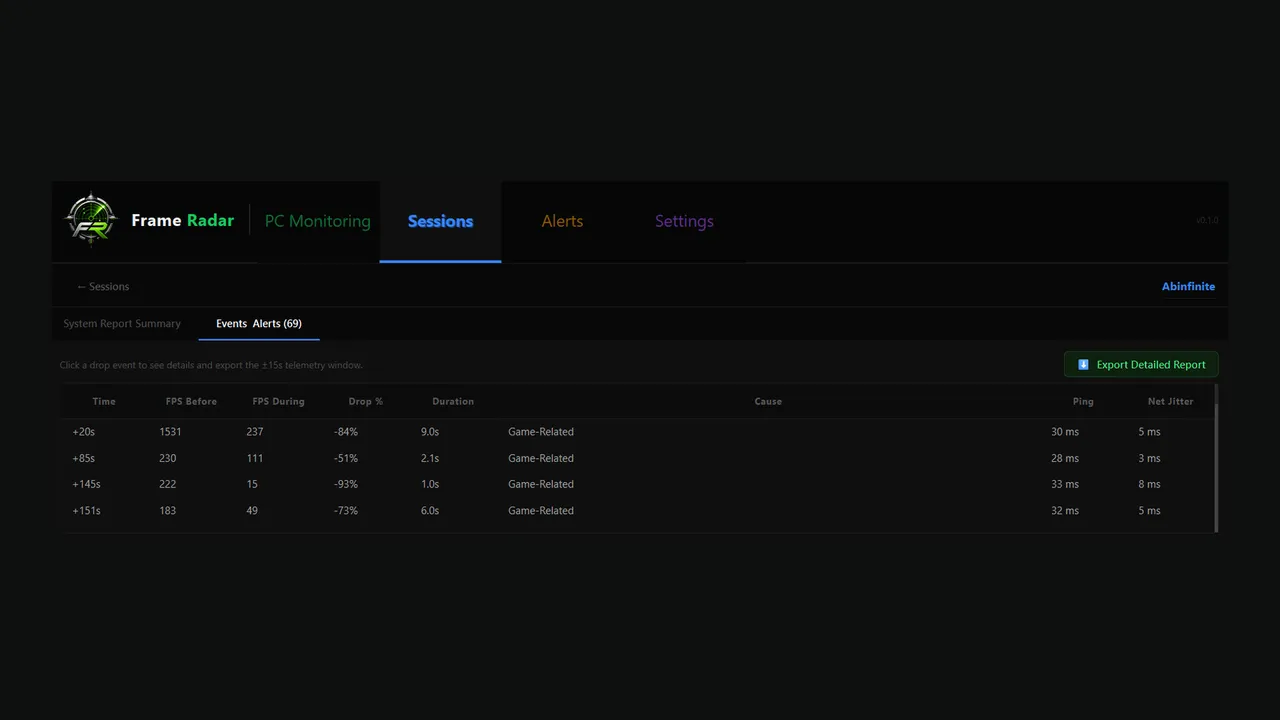This screenshot has width=1280, height=720.
Task: Click the 6.0s duration value
Action: 430,510
